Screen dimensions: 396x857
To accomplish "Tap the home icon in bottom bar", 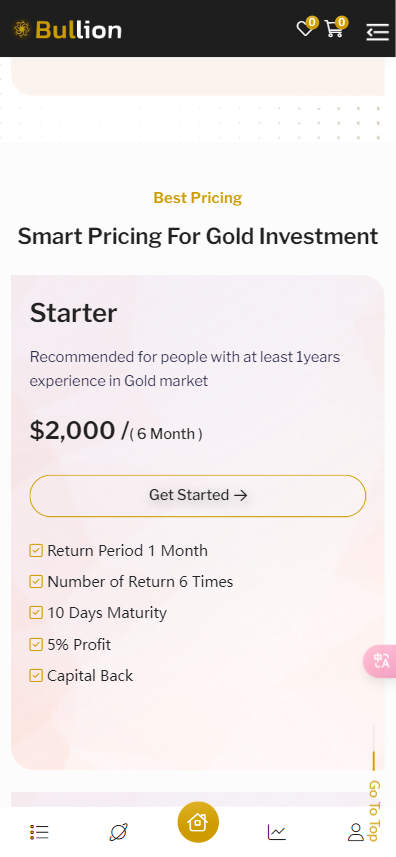I will point(198,822).
